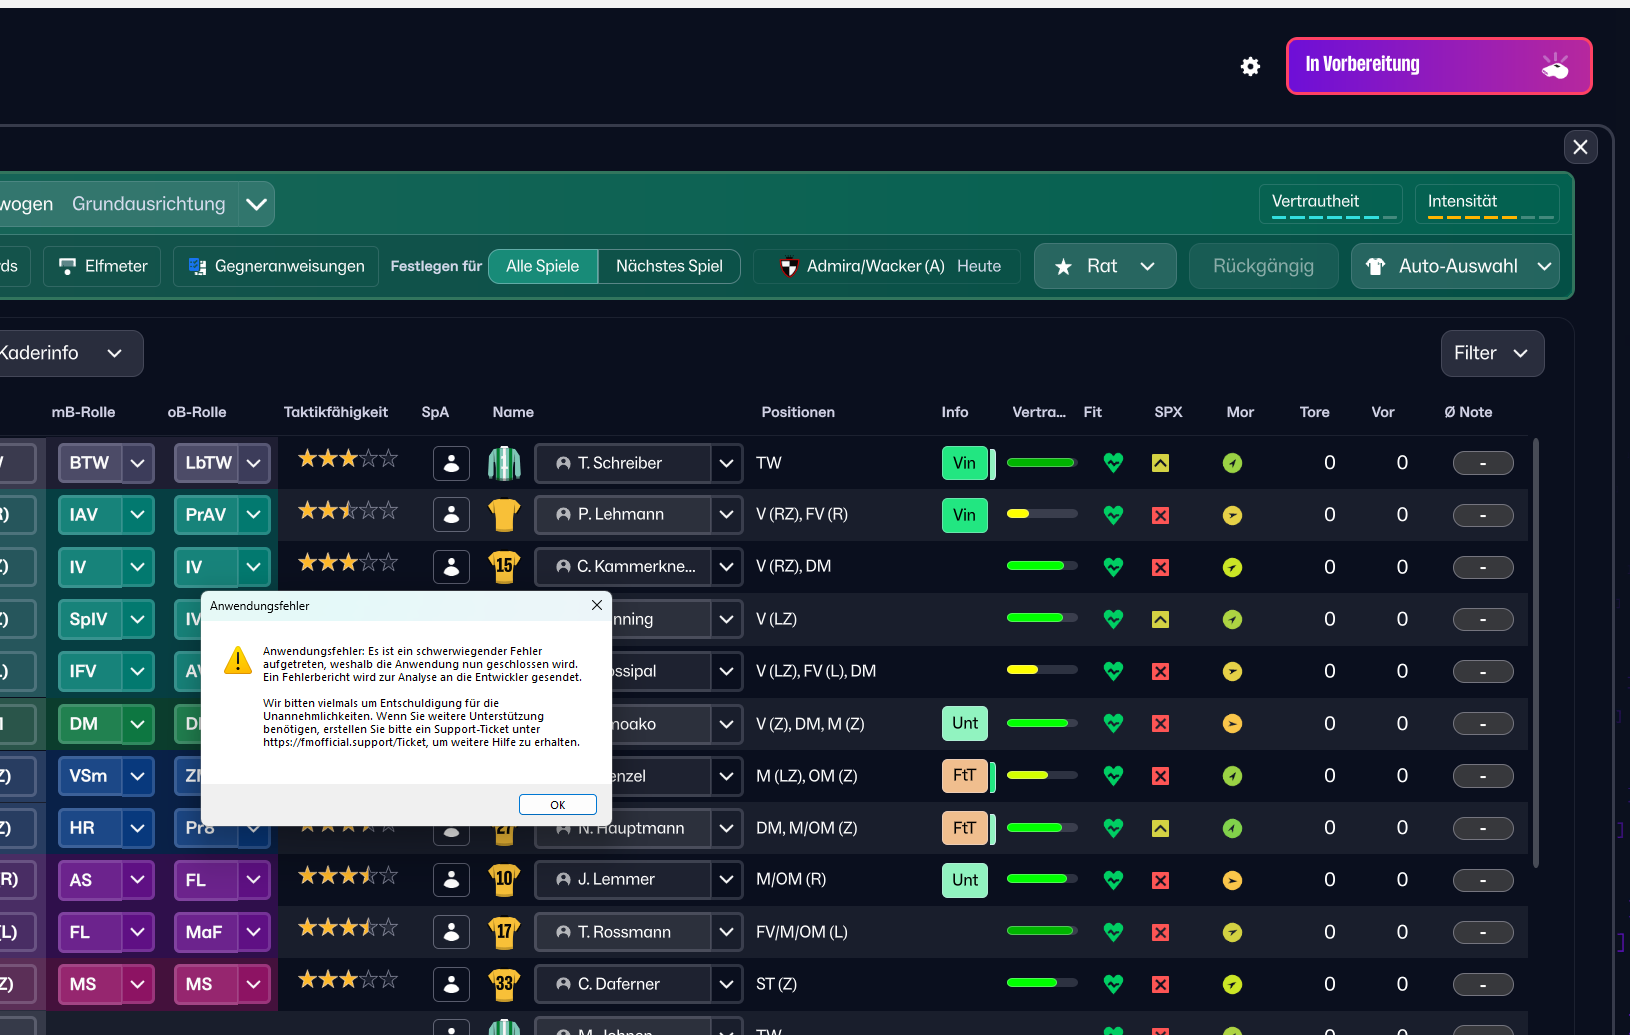1630x1035 pixels.
Task: Expand the Rat advice dropdown
Action: tap(1104, 266)
